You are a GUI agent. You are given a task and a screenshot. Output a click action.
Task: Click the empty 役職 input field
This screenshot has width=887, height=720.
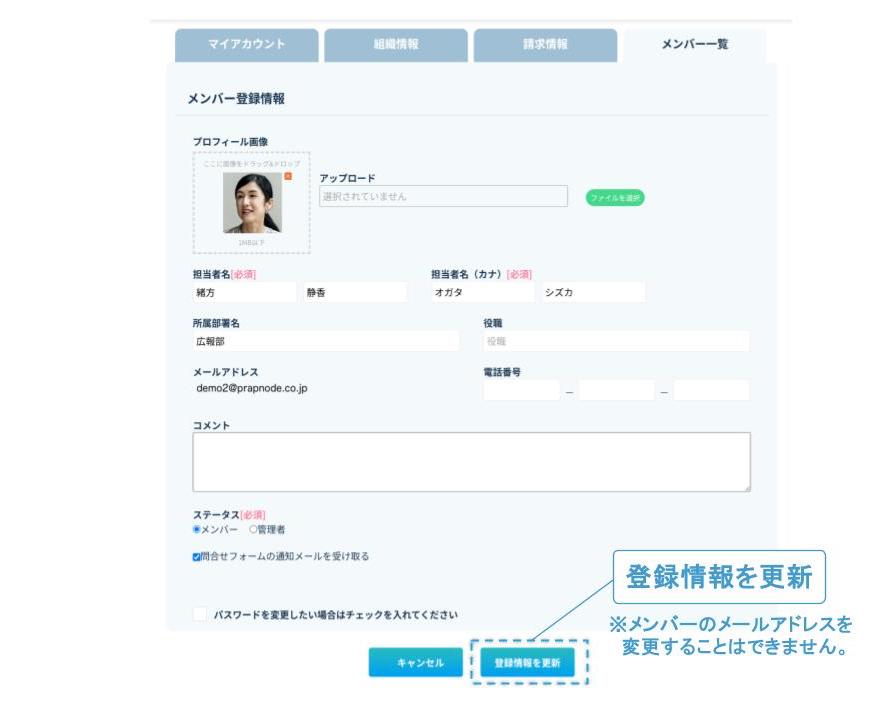[x=615, y=341]
